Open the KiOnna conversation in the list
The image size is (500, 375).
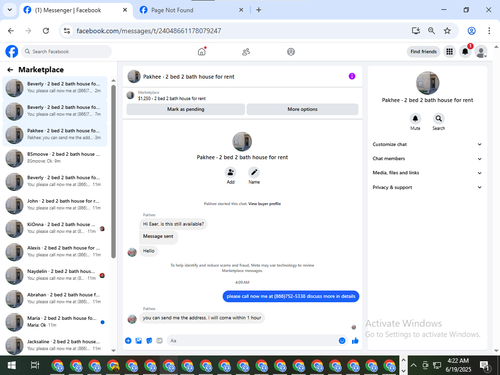click(55, 228)
